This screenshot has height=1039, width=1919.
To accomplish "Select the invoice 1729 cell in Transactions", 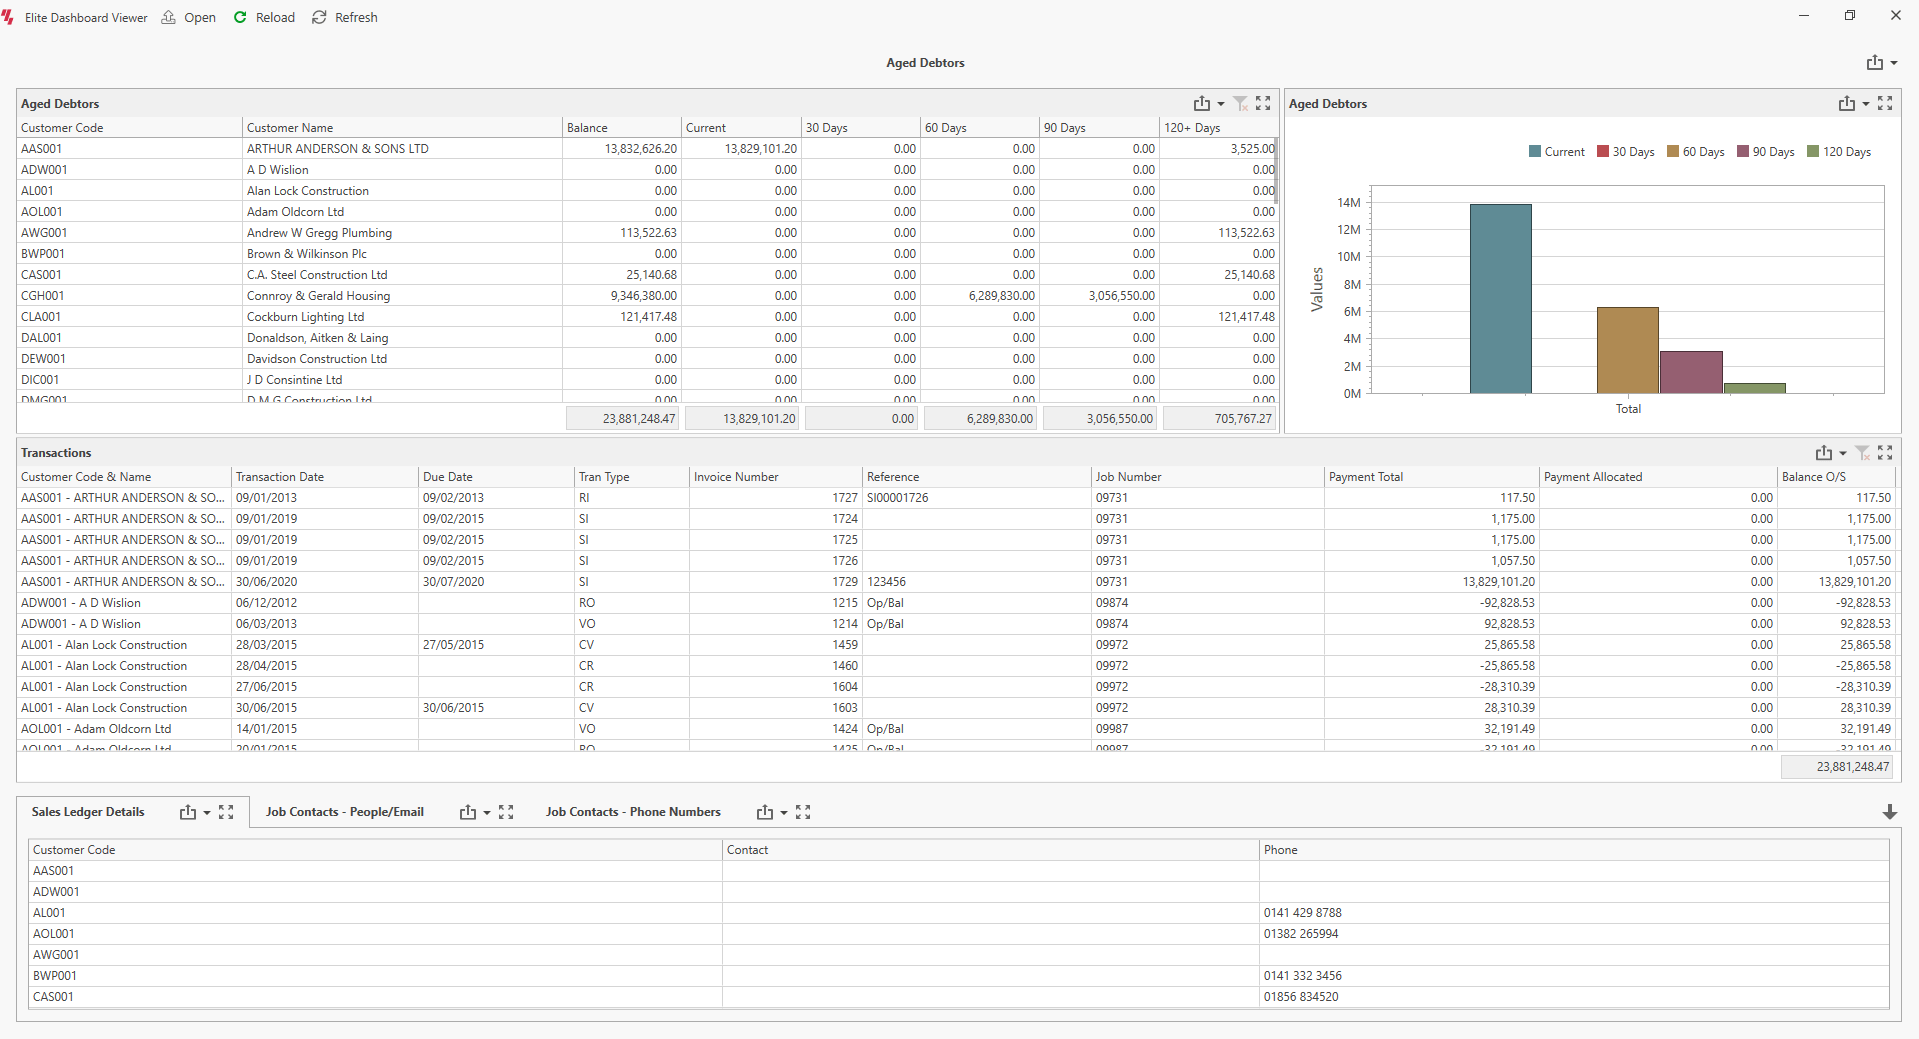I will tap(776, 582).
